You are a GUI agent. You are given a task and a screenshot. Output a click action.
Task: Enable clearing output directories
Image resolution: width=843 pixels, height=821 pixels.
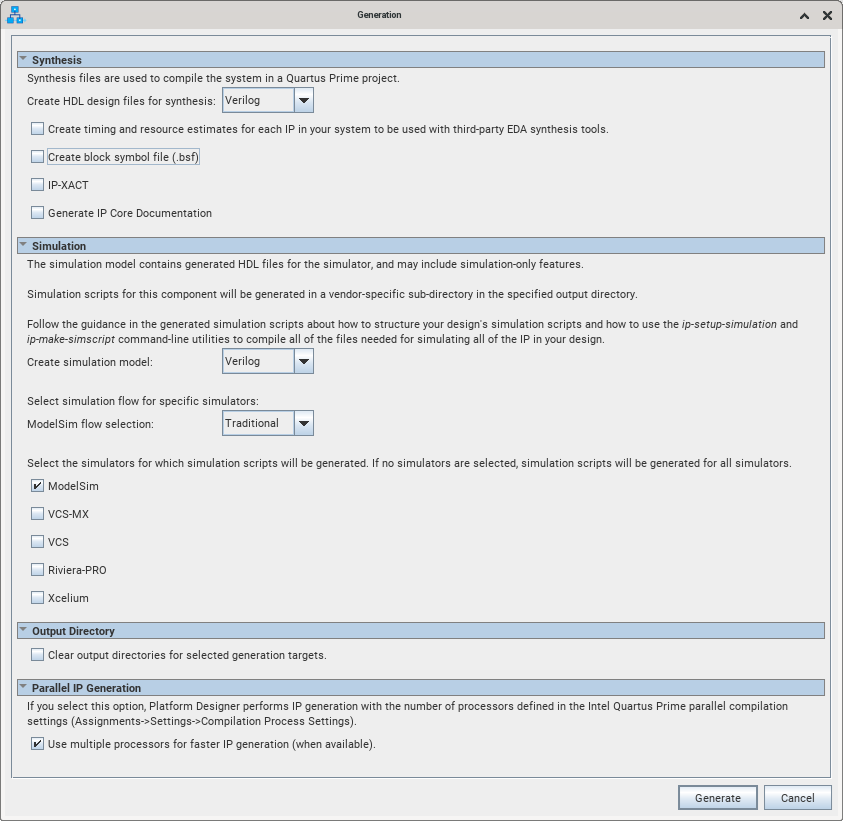click(38, 656)
